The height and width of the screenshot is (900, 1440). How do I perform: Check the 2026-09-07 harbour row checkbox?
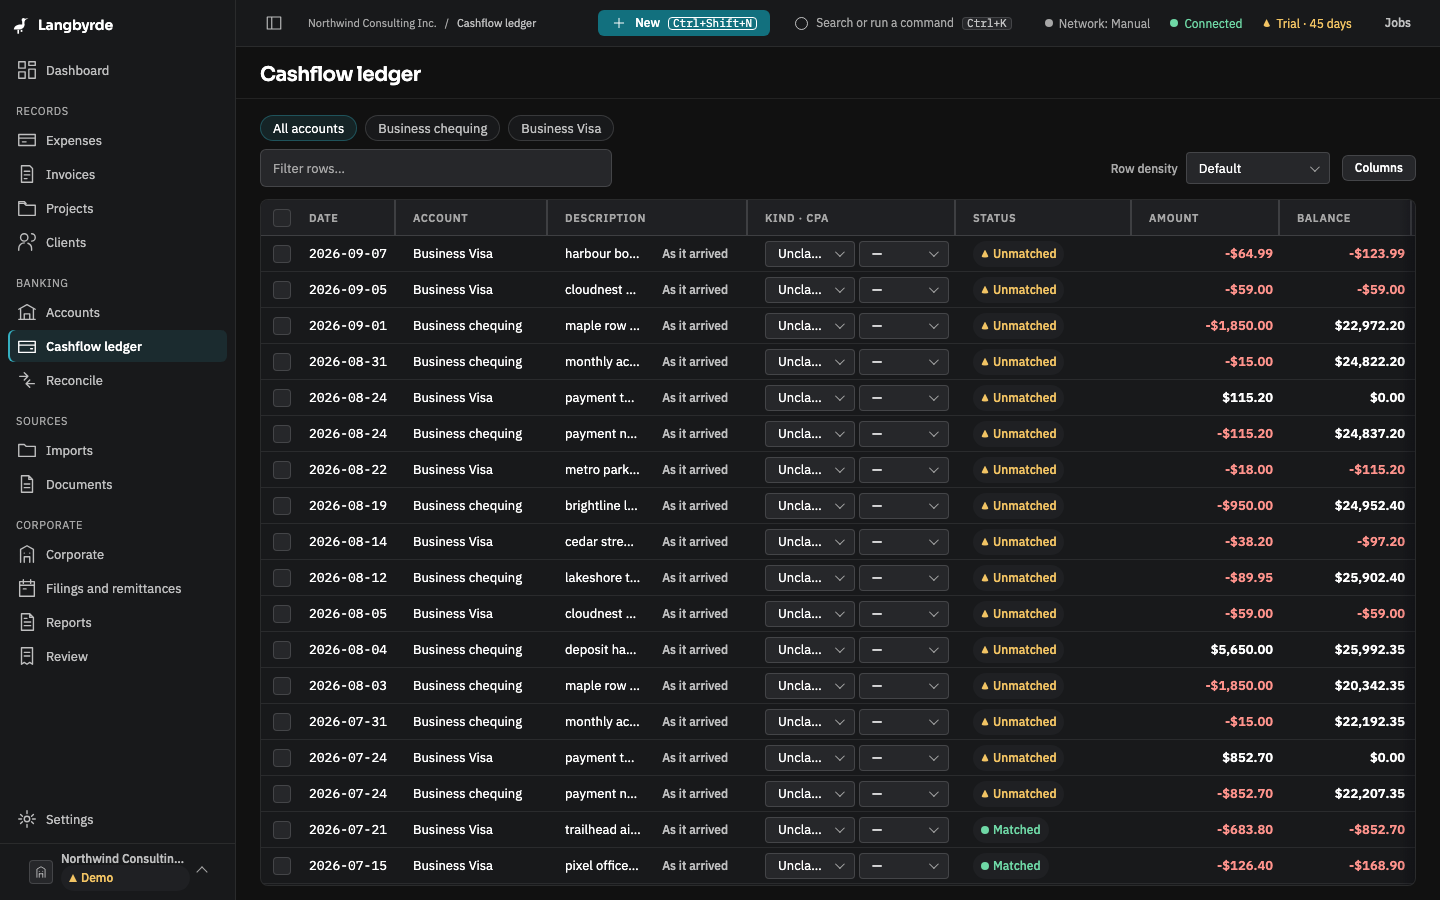[x=282, y=254]
